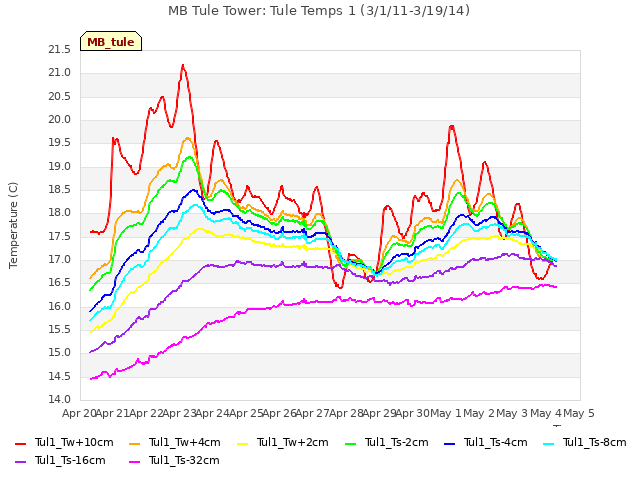
Task: Select the Tul1_Ts-16cm legend label
Action: (x=70, y=460)
